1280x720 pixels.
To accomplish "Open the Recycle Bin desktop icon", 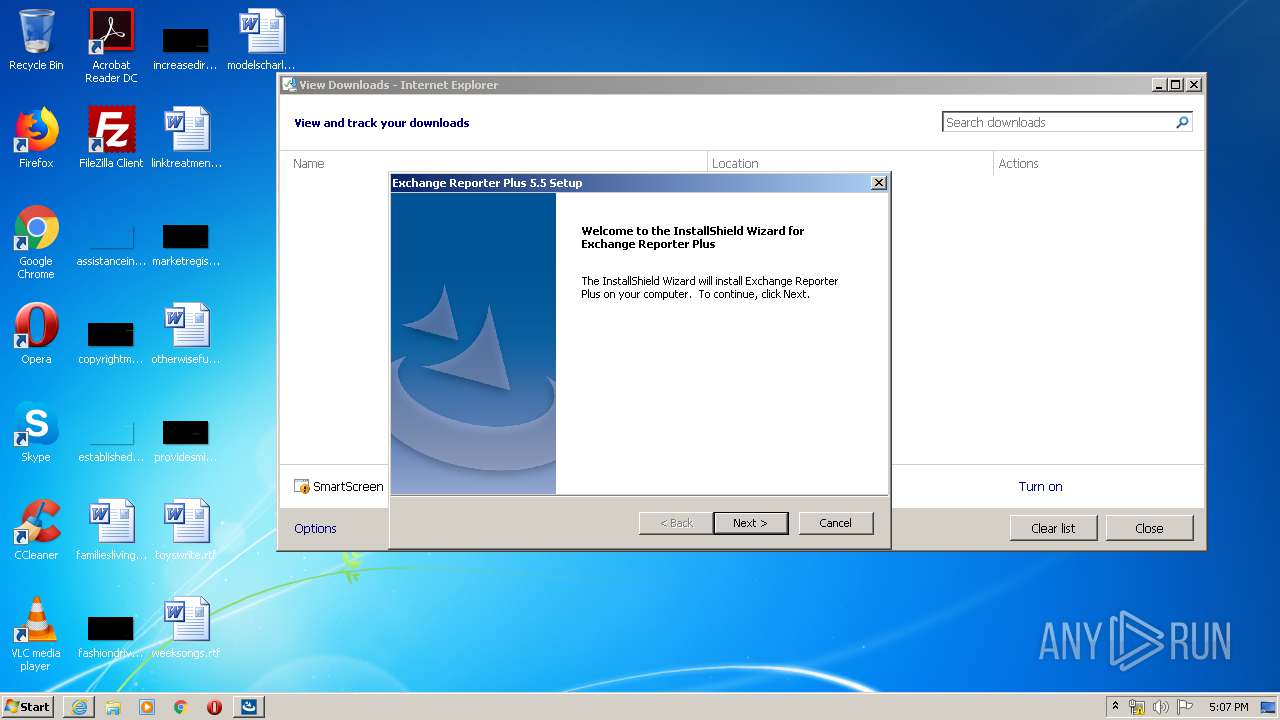I will pos(36,40).
